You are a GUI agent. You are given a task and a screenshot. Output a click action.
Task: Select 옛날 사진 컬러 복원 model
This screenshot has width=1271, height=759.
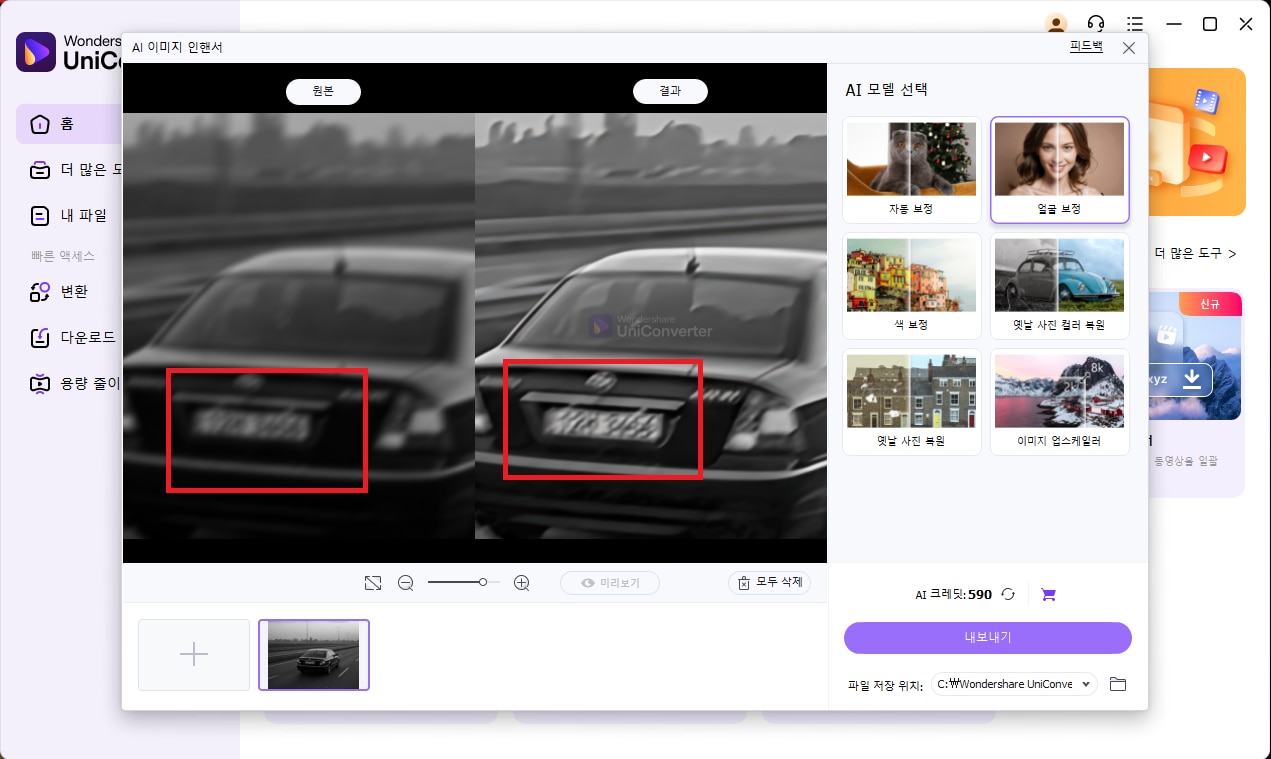tap(1060, 286)
